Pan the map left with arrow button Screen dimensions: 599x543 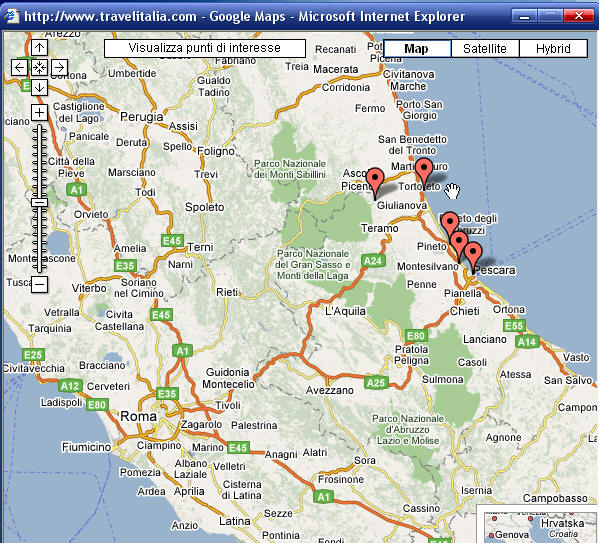click(x=19, y=68)
